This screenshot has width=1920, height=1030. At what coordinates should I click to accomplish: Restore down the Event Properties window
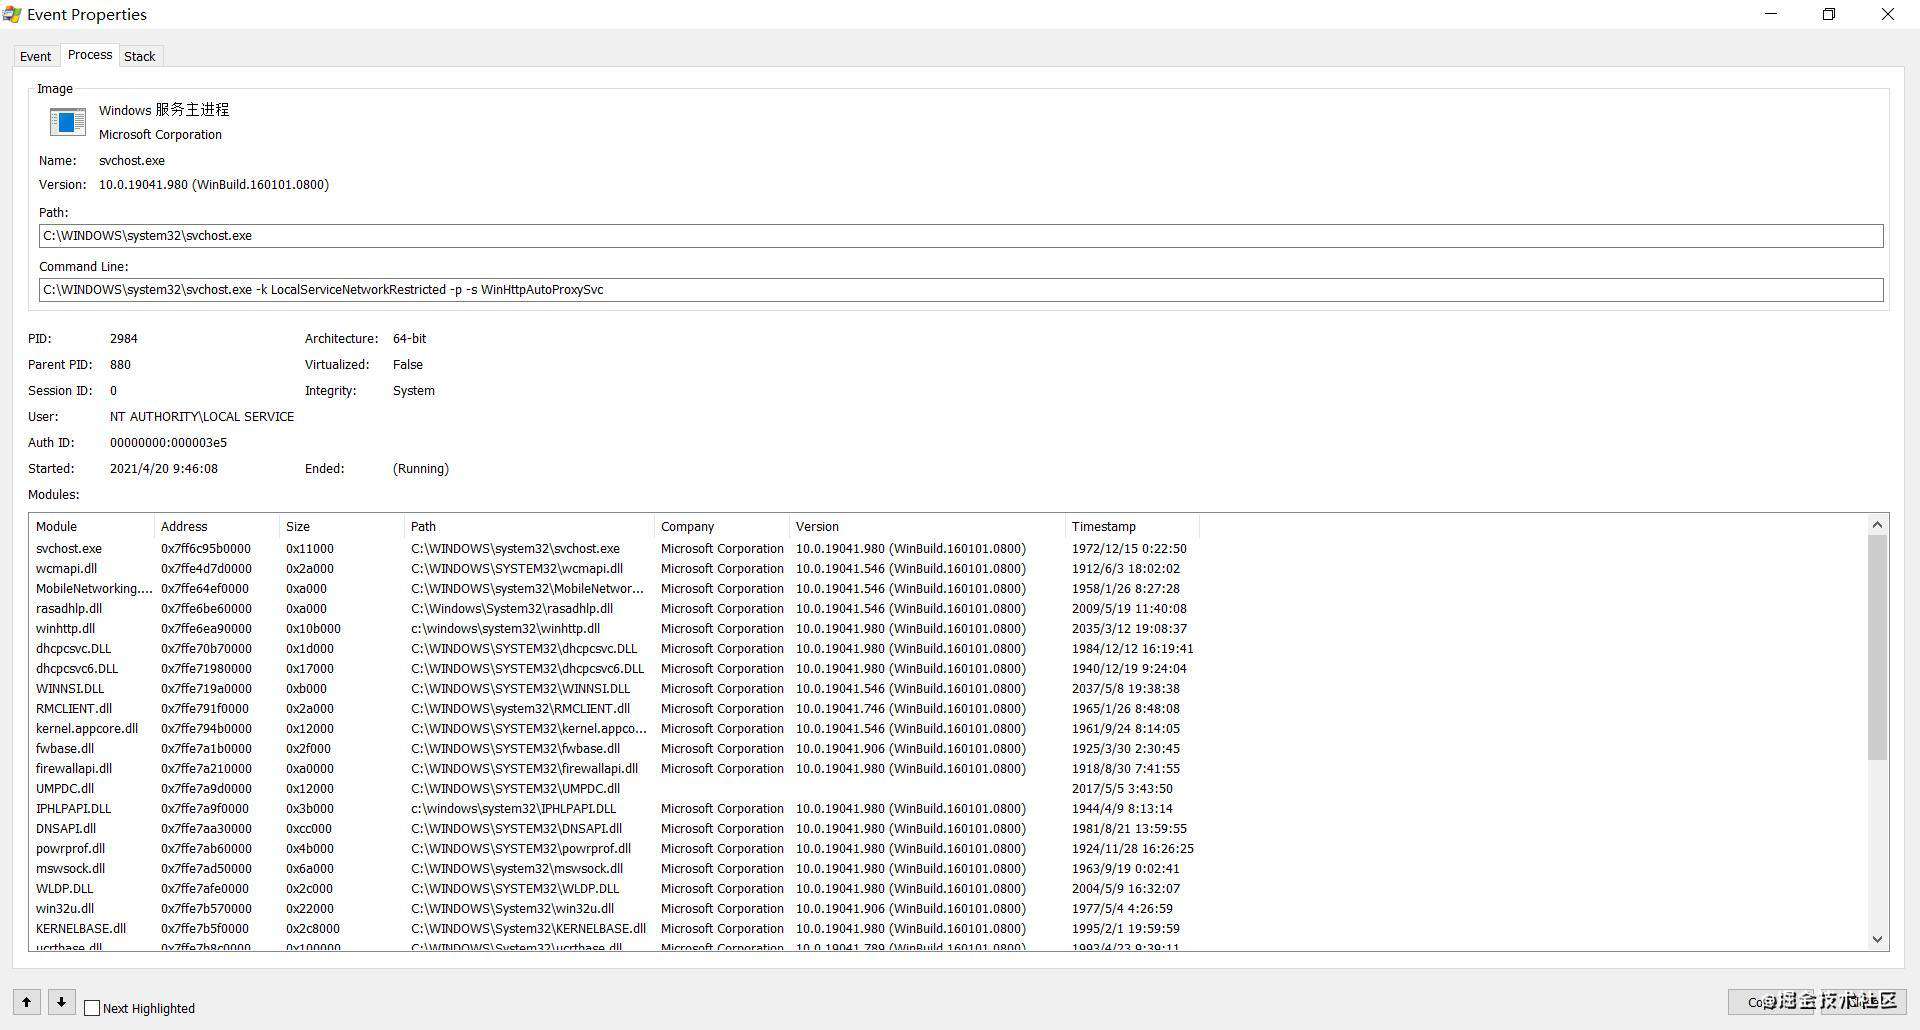[1829, 14]
